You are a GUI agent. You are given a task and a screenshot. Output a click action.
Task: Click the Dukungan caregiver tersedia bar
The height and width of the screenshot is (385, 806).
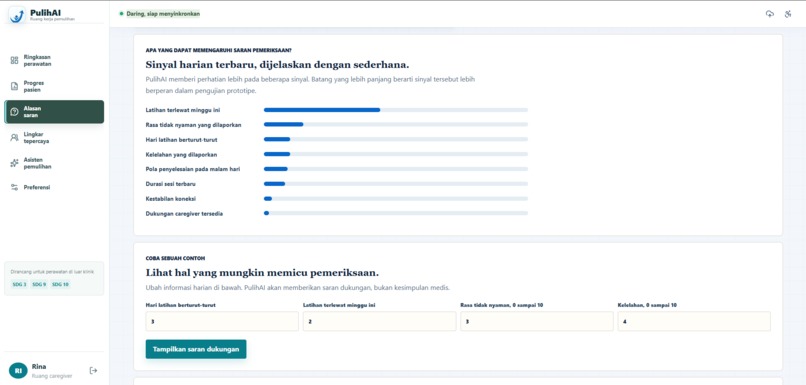coord(396,213)
